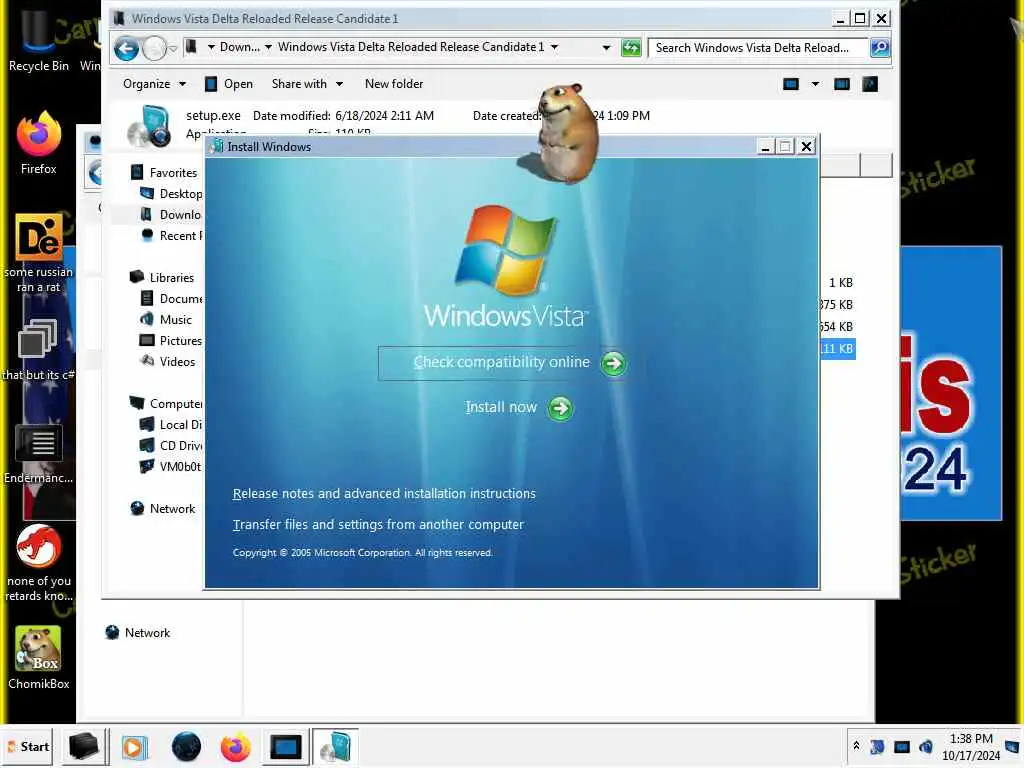Viewport: 1024px width, 768px height.
Task: Click the green refresh button in address bar
Action: click(x=631, y=48)
